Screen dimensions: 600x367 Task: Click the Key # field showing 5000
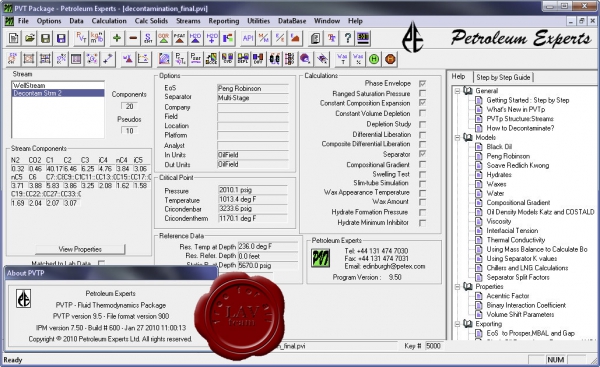434,346
